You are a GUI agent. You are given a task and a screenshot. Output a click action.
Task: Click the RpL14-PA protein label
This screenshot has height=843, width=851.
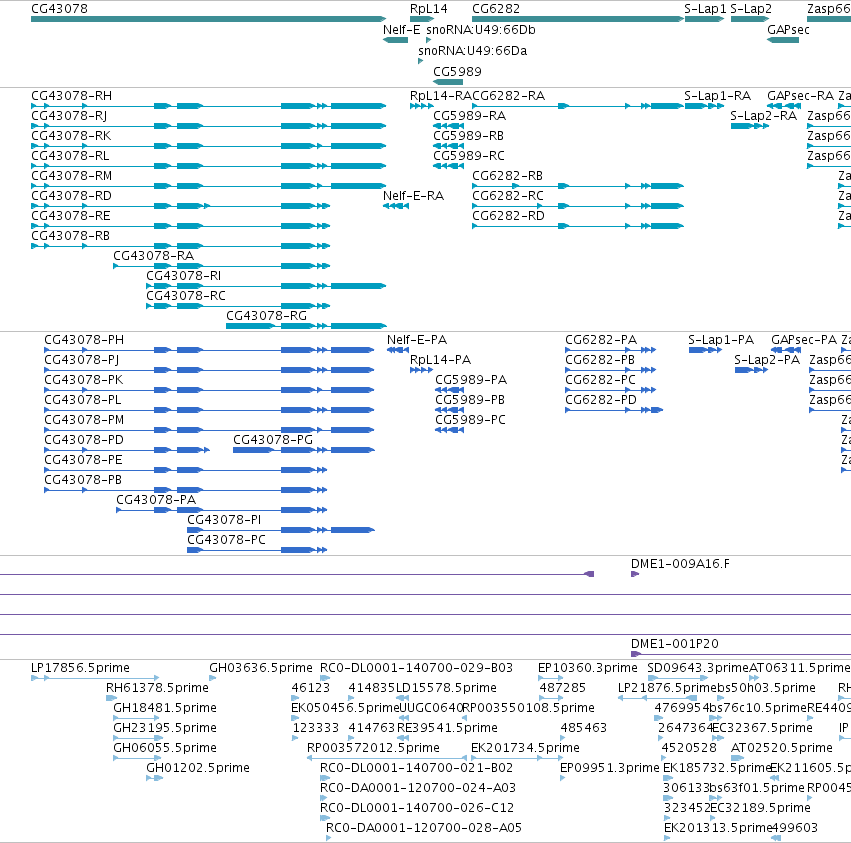pos(441,360)
